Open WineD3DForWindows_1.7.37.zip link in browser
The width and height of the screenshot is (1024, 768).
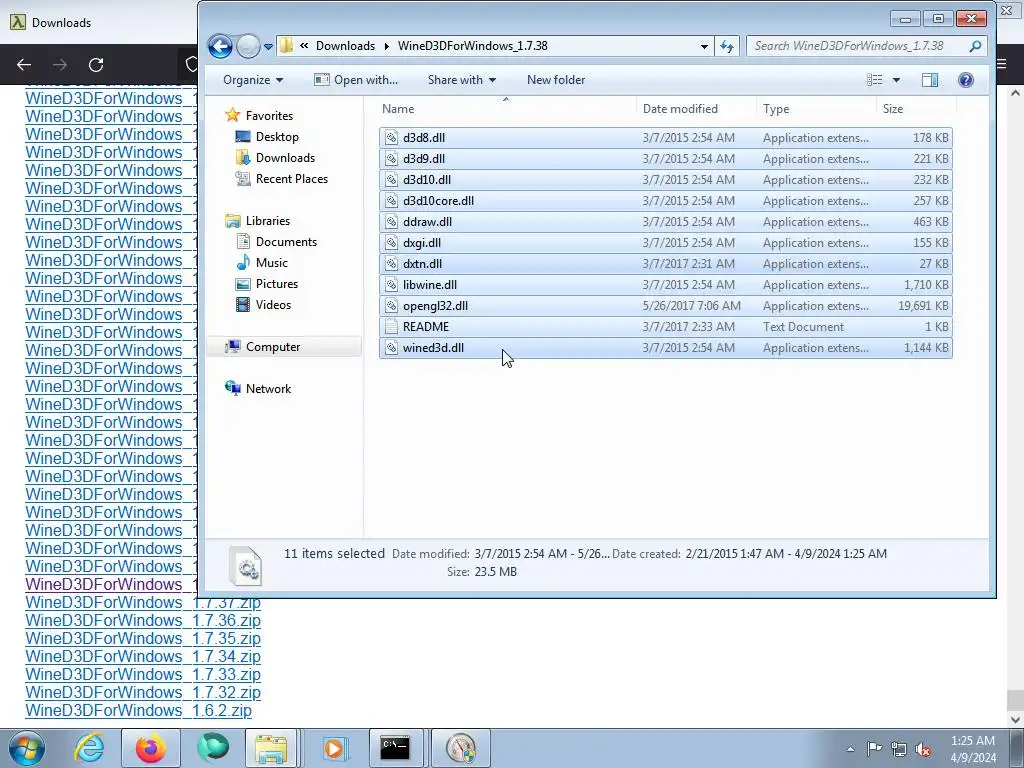(142, 602)
